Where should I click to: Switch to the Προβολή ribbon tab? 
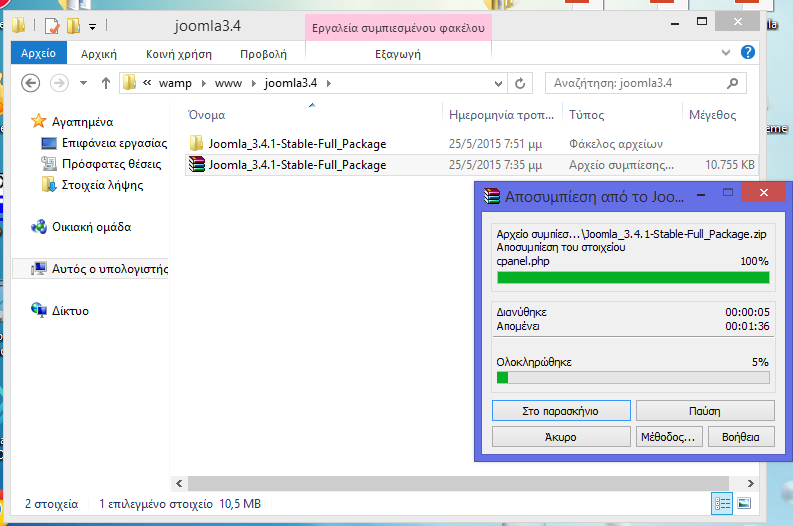coord(263,54)
